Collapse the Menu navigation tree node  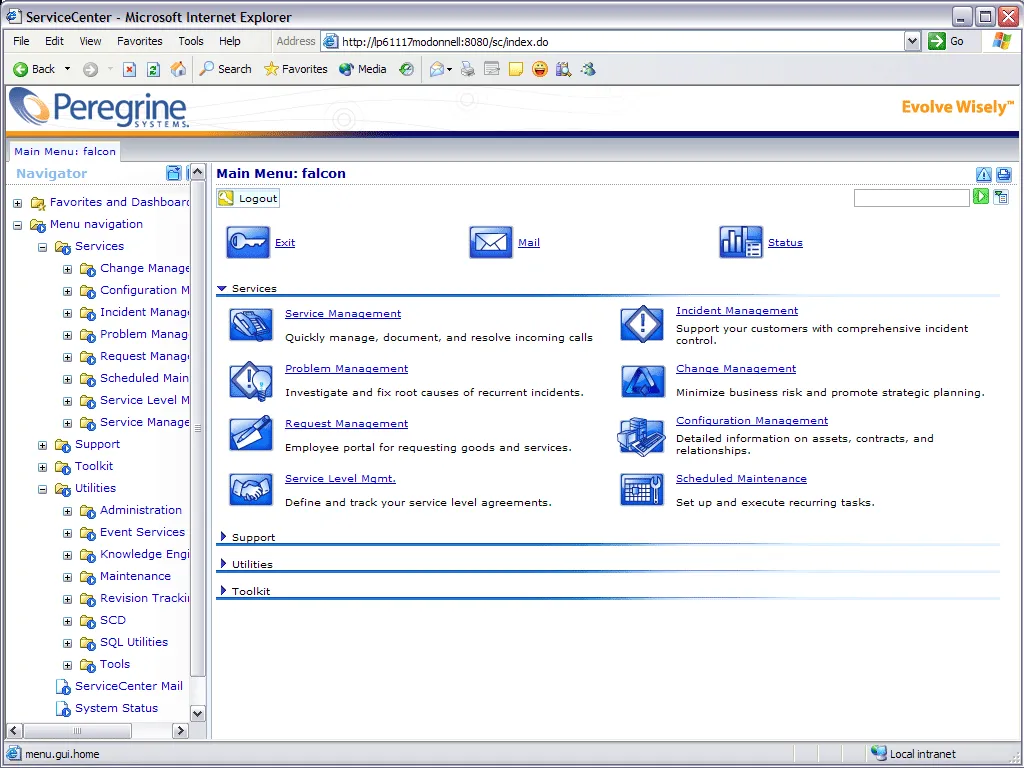[x=18, y=225]
